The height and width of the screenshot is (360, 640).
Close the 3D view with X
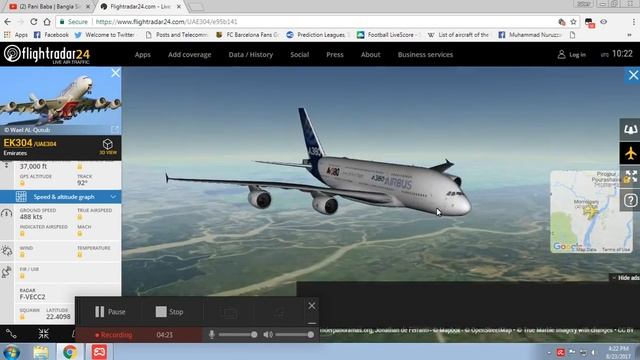(633, 75)
